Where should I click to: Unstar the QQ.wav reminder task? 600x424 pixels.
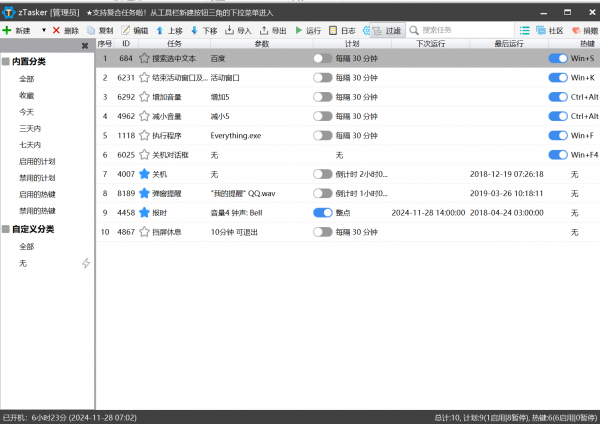(x=144, y=193)
